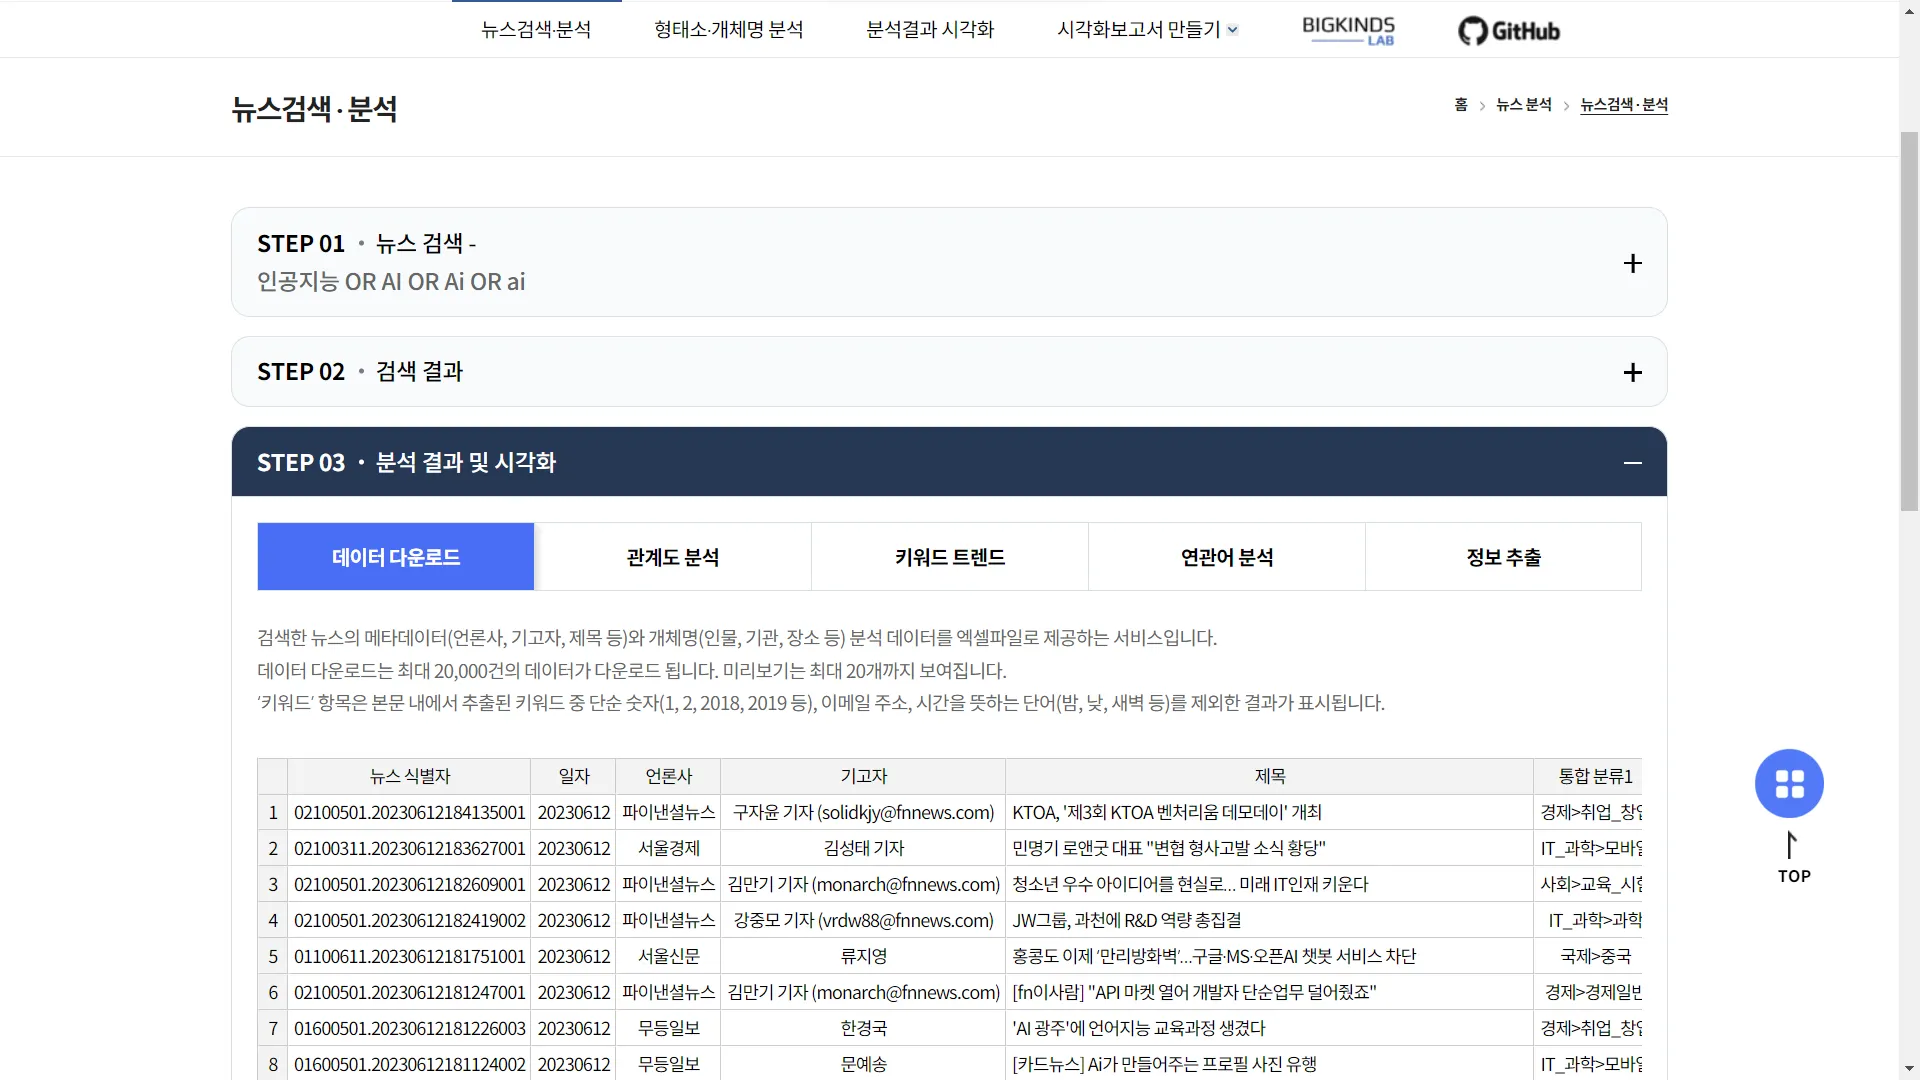Click the 홈 breadcrumb link
Viewport: 1920px width, 1080px height.
coord(1461,105)
